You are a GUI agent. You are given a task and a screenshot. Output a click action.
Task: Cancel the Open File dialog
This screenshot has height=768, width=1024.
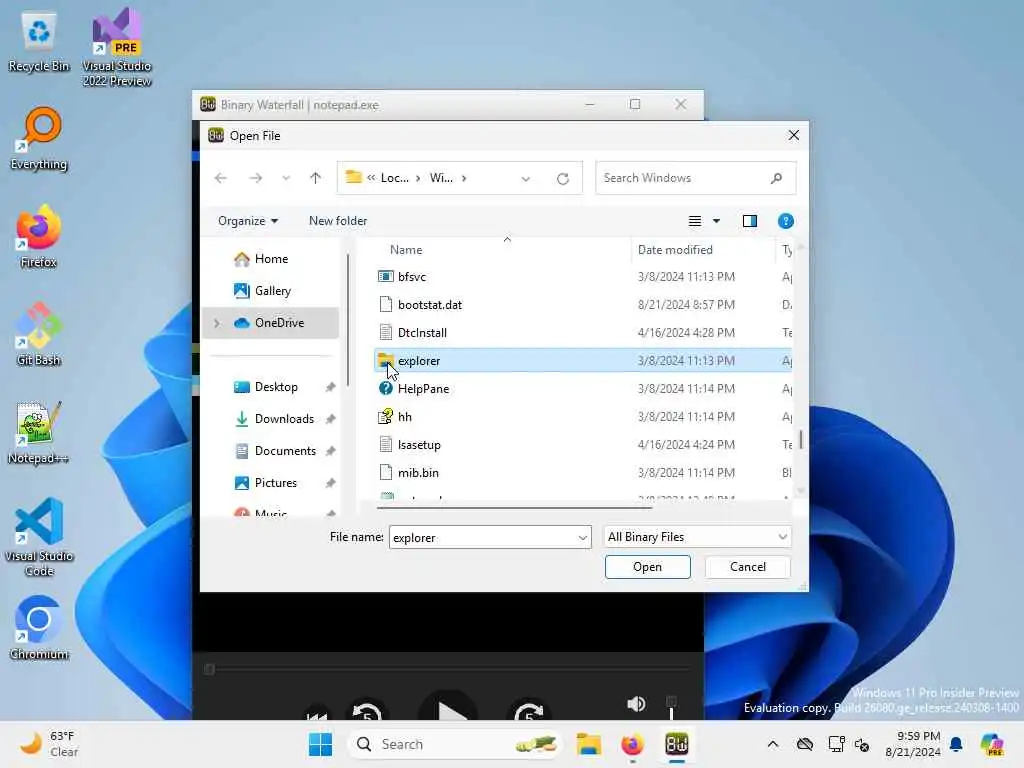click(748, 567)
